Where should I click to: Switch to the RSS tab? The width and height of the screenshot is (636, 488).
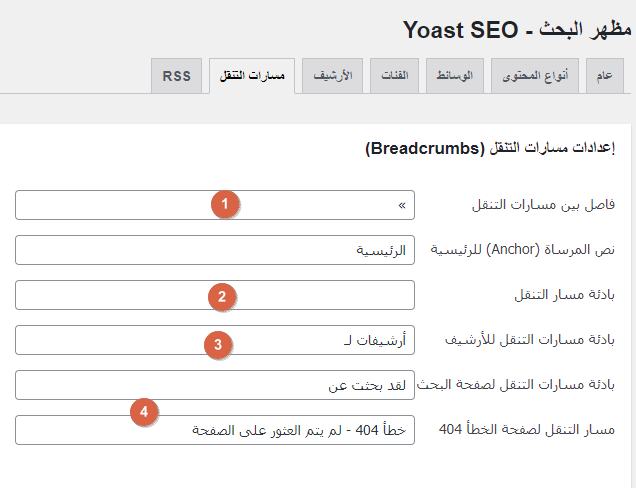point(176,76)
